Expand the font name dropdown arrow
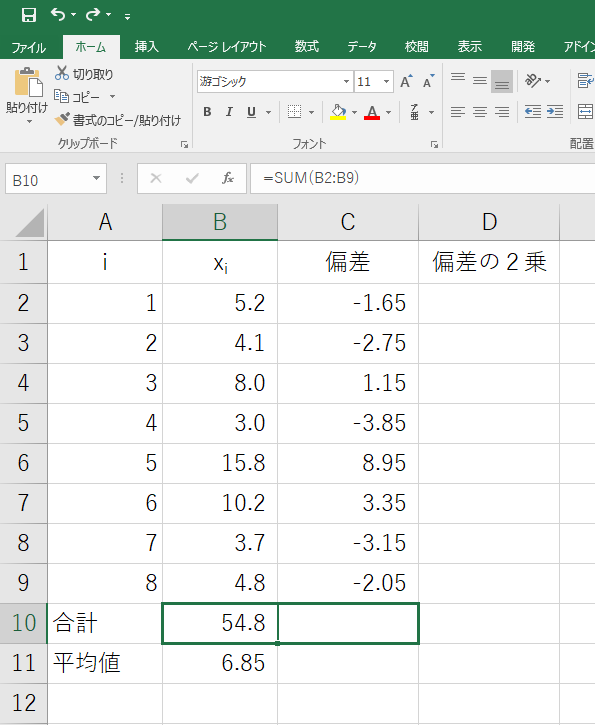595x725 pixels. pos(346,82)
